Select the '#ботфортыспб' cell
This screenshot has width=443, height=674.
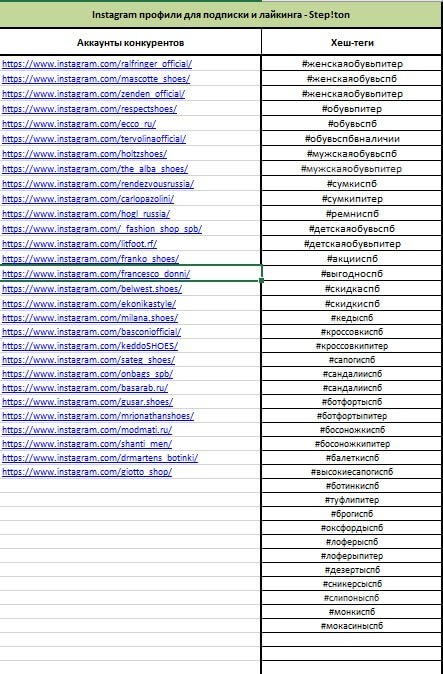(352, 402)
